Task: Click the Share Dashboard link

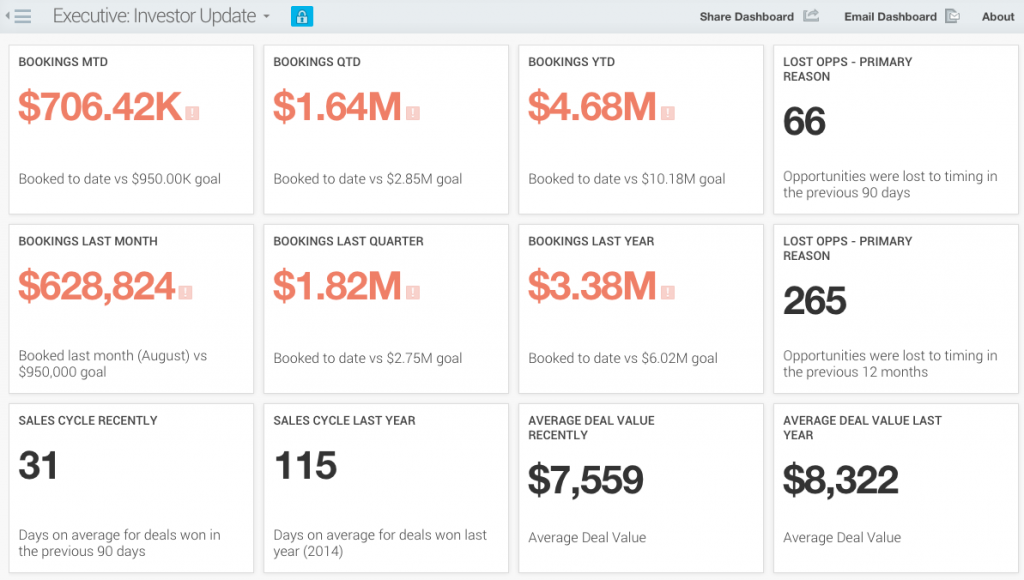Action: click(746, 16)
